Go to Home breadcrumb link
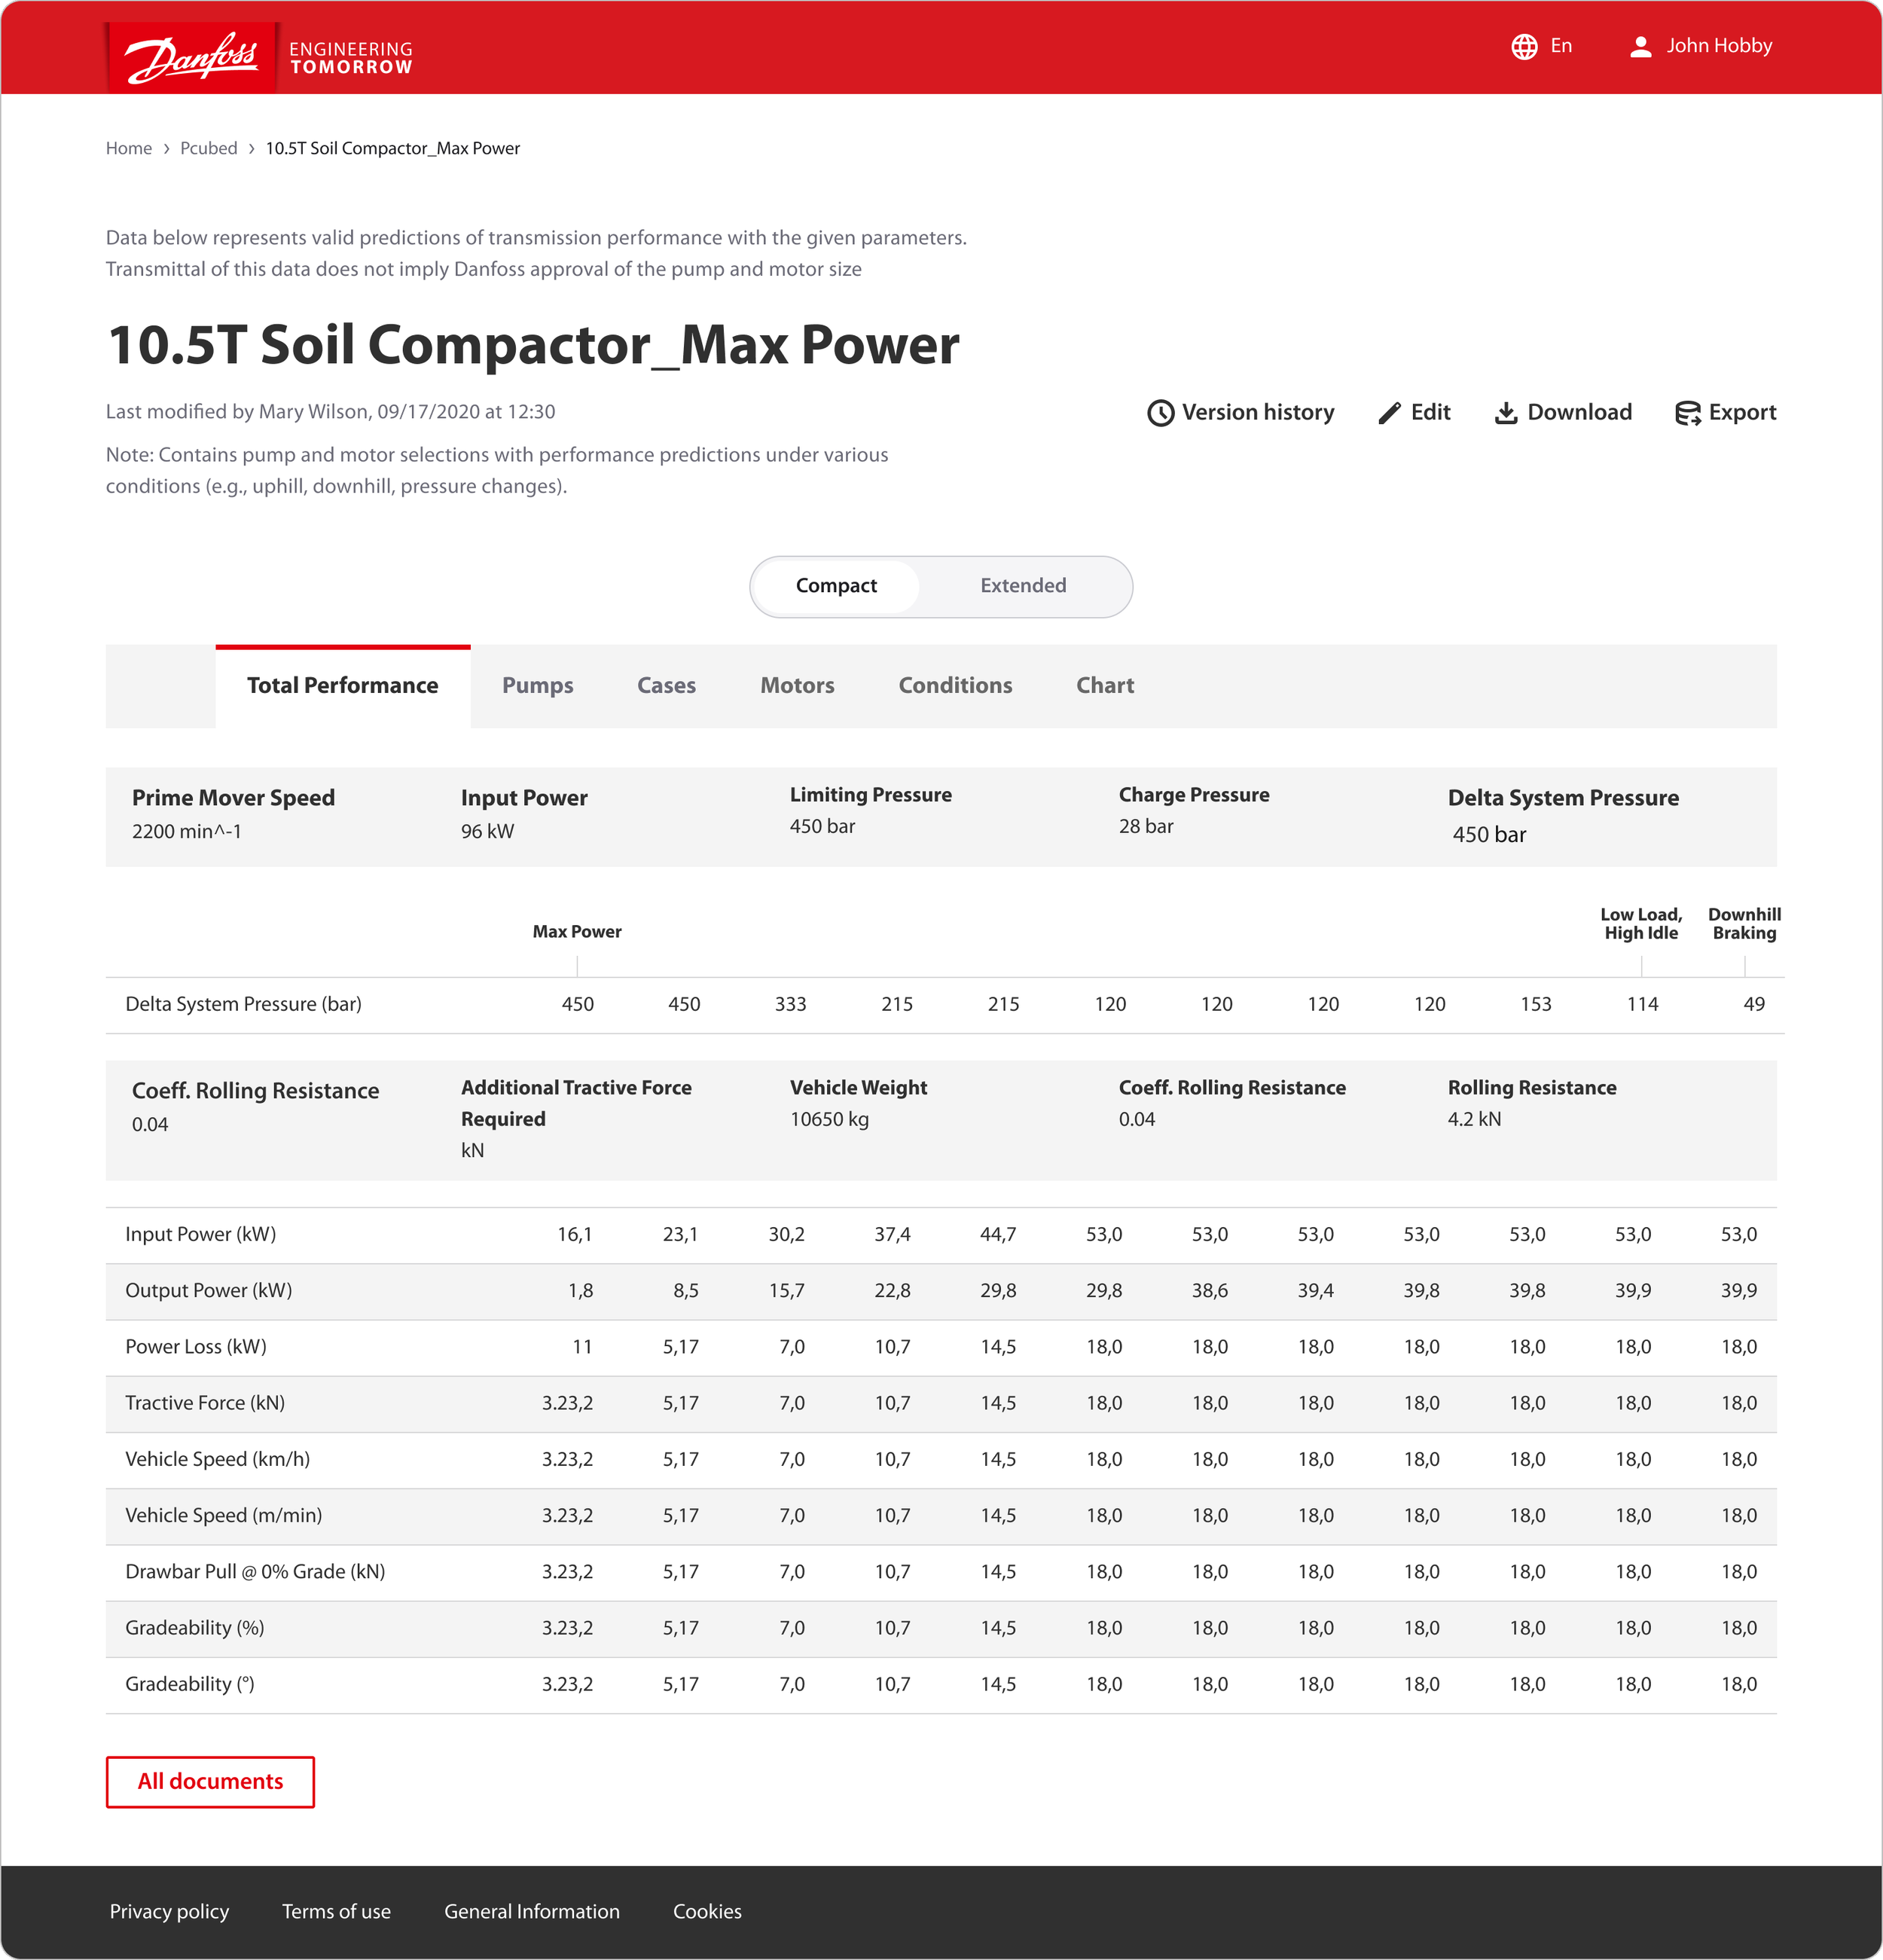Image resolution: width=1883 pixels, height=1960 pixels. (129, 149)
